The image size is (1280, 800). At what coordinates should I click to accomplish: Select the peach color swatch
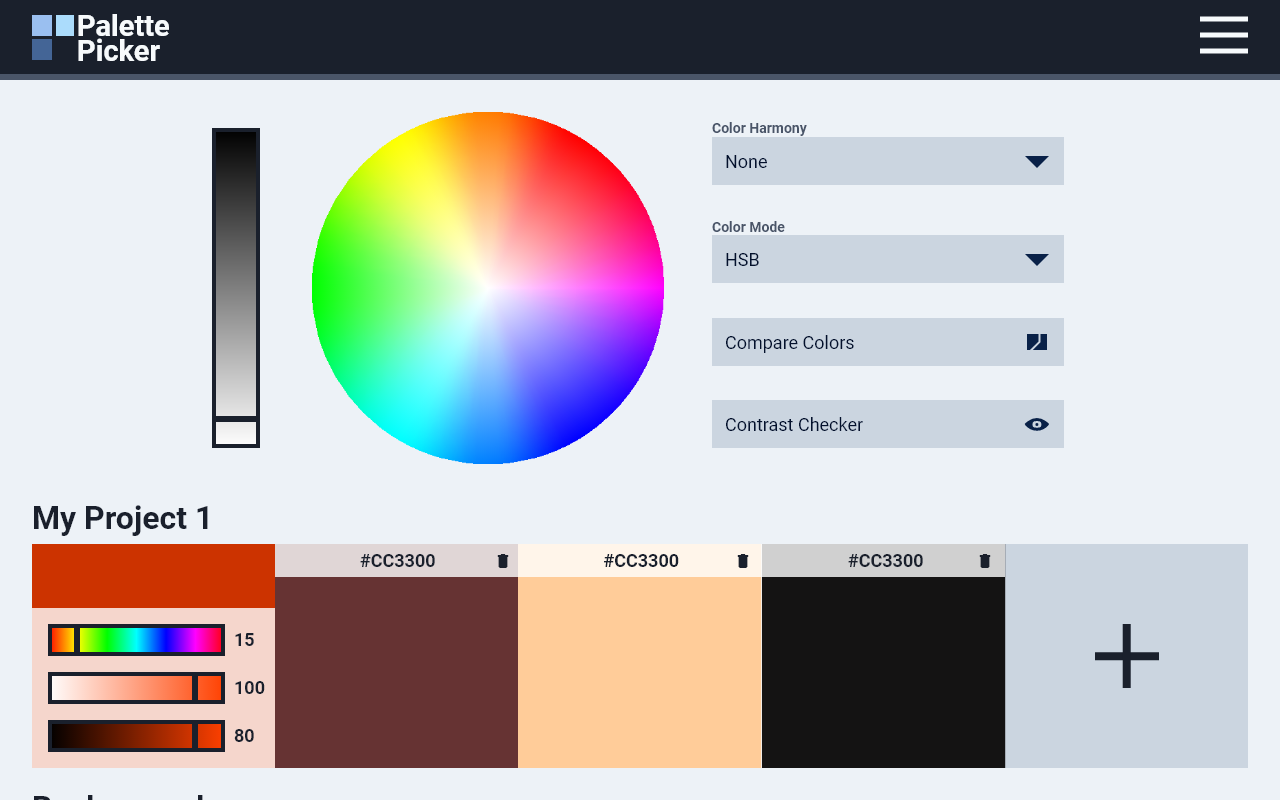click(x=640, y=672)
